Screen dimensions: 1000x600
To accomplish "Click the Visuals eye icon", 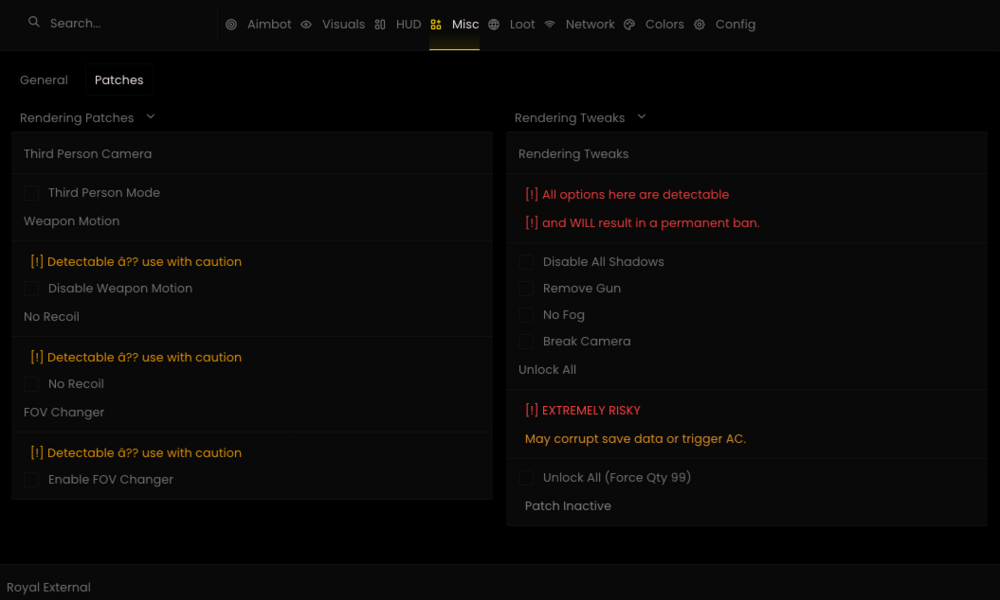I will [306, 24].
